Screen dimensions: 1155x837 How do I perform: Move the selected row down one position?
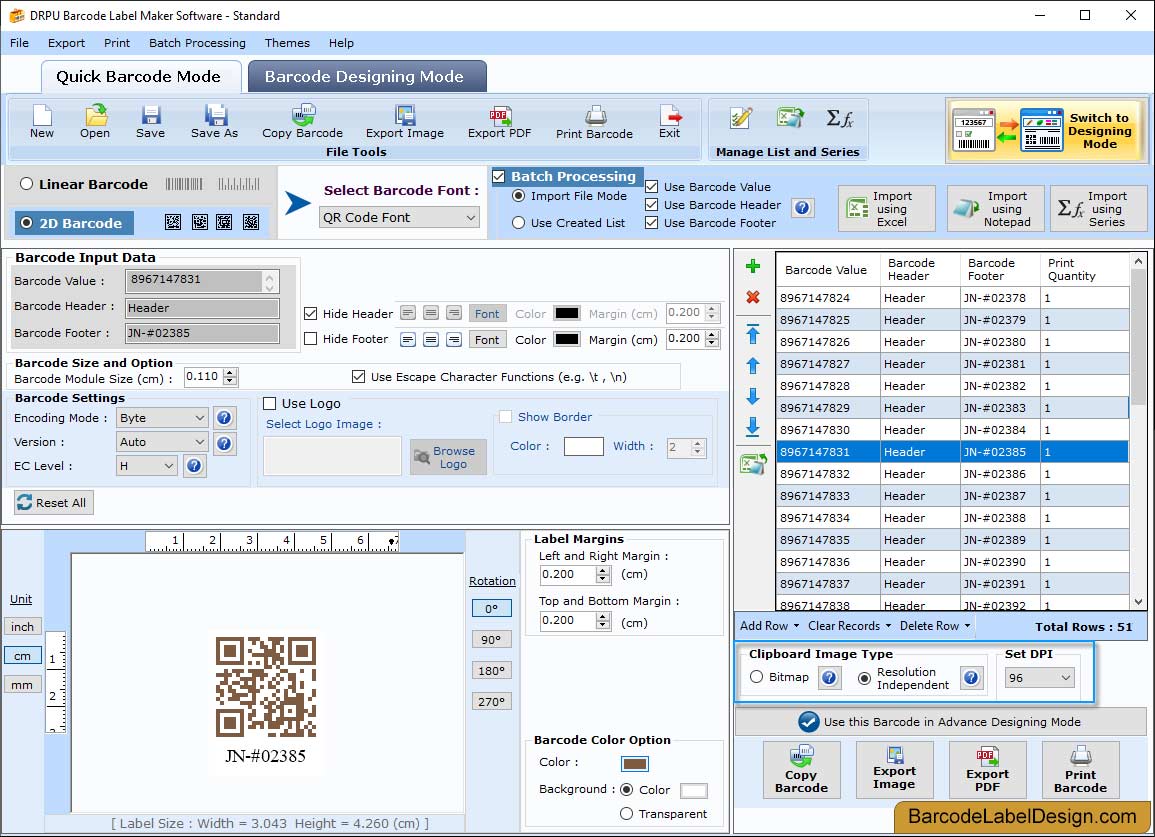pos(753,396)
